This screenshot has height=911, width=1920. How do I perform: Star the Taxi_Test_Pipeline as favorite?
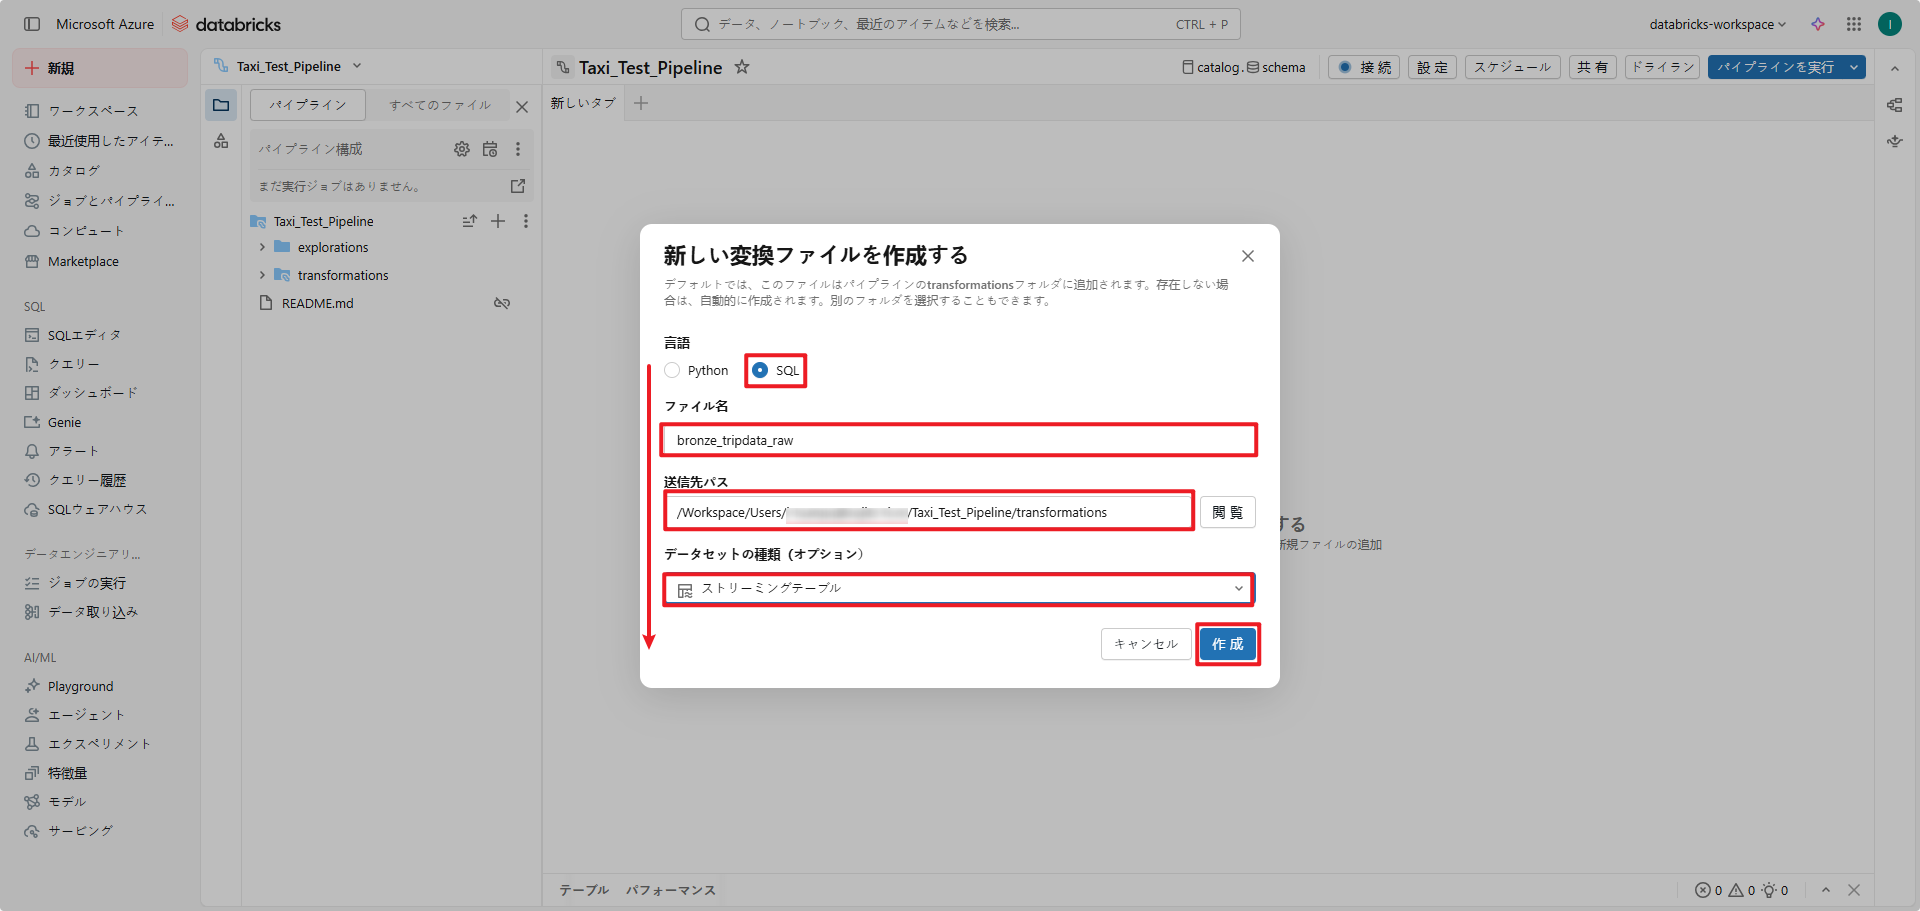point(742,67)
